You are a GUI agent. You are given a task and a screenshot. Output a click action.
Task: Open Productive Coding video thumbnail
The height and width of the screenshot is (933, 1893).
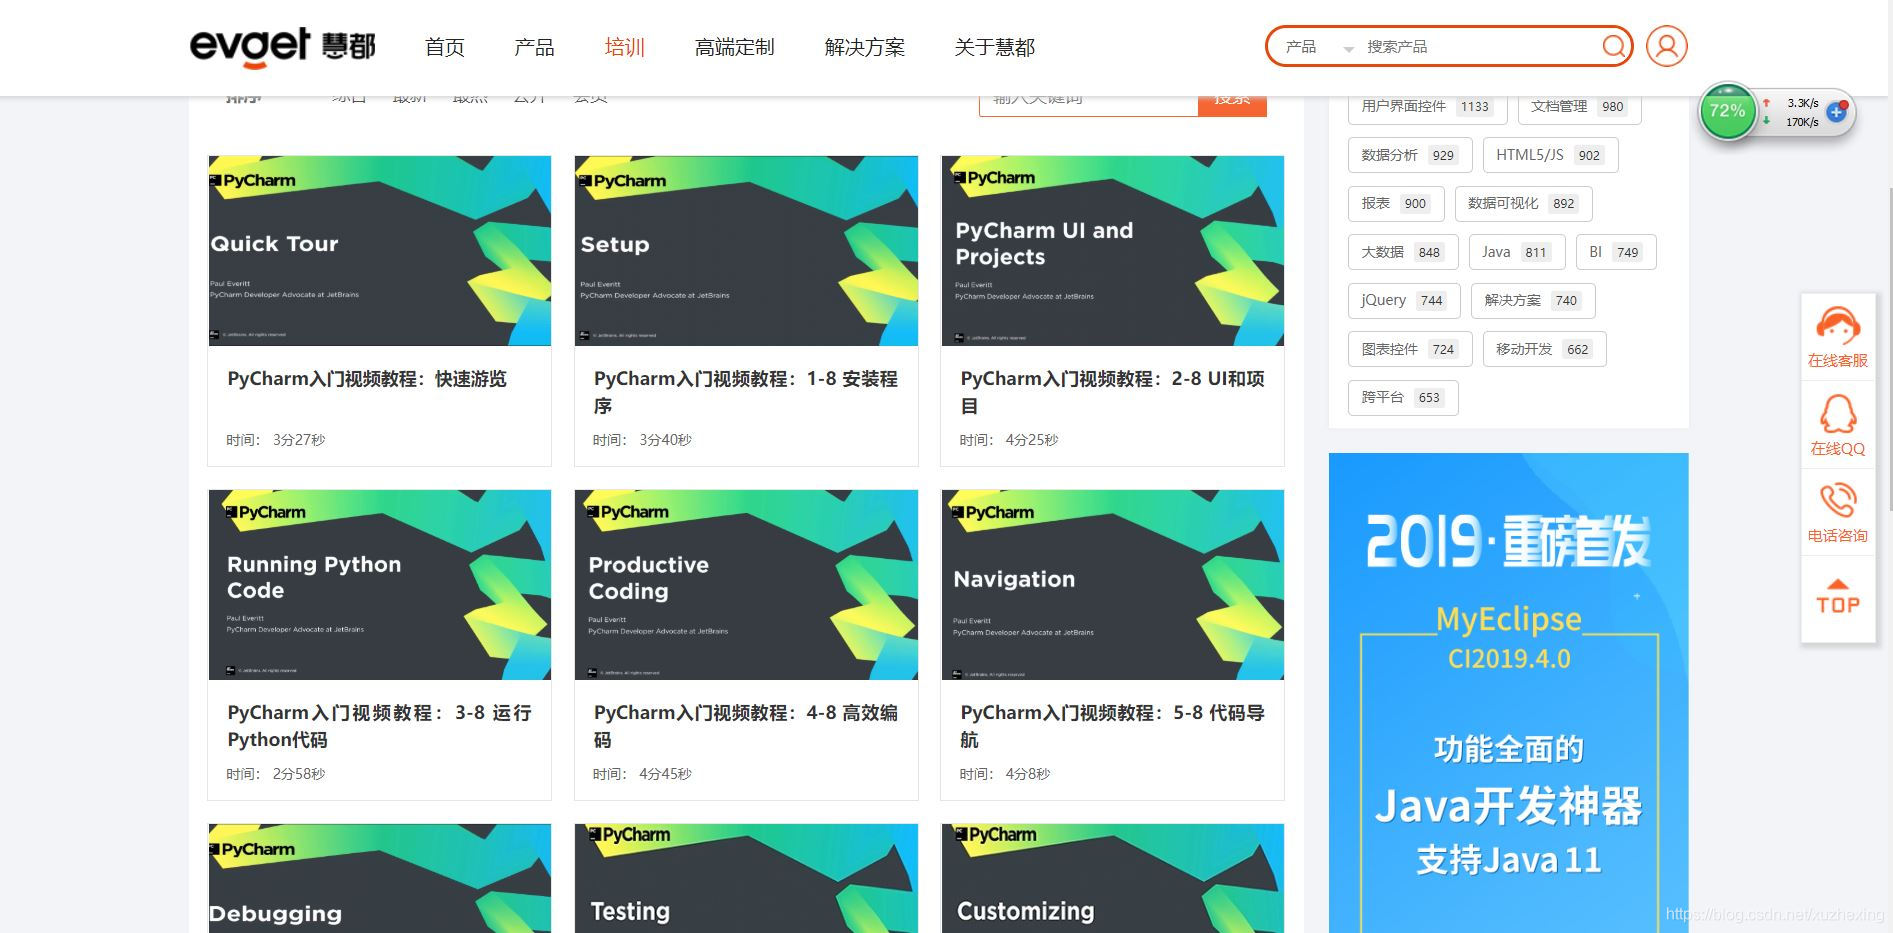[746, 585]
